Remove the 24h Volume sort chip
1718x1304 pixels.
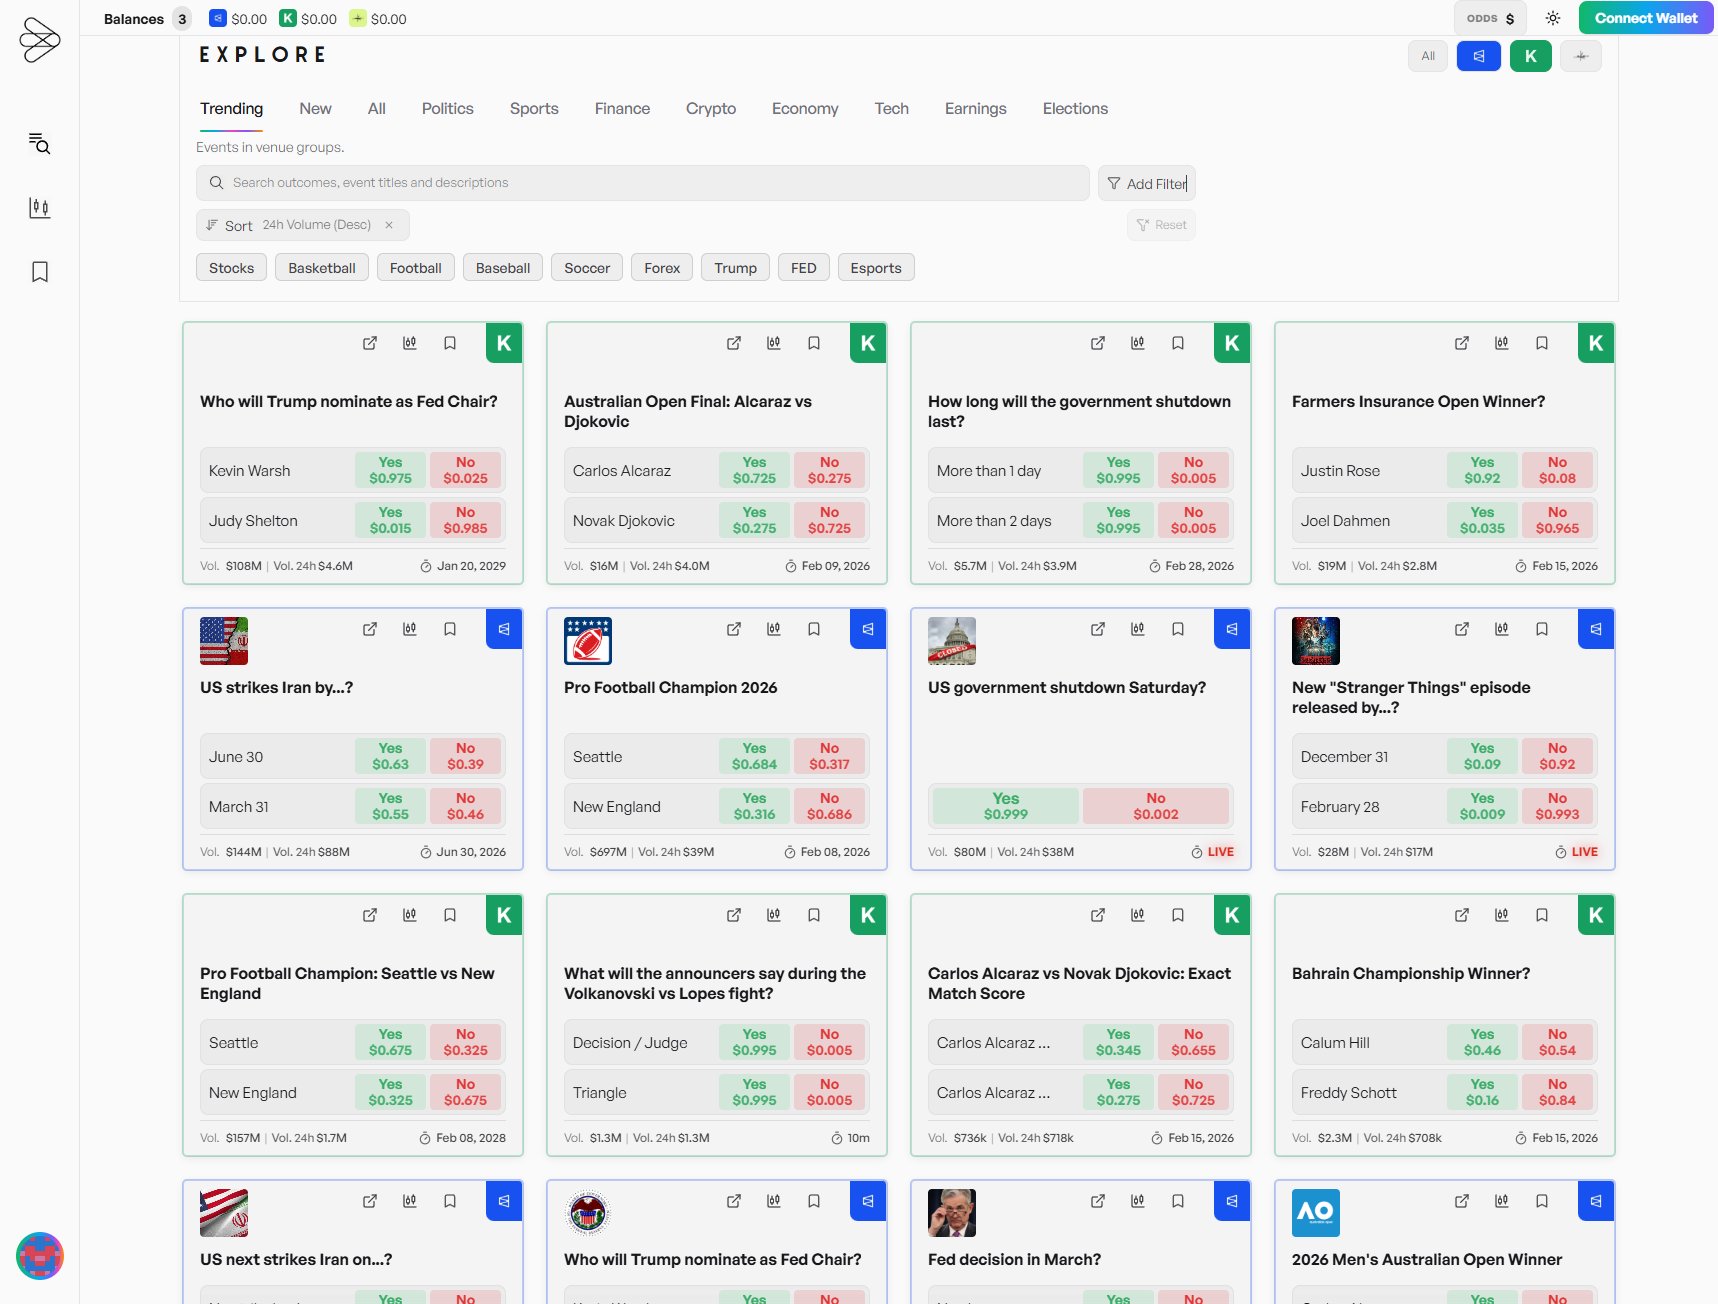(x=389, y=225)
